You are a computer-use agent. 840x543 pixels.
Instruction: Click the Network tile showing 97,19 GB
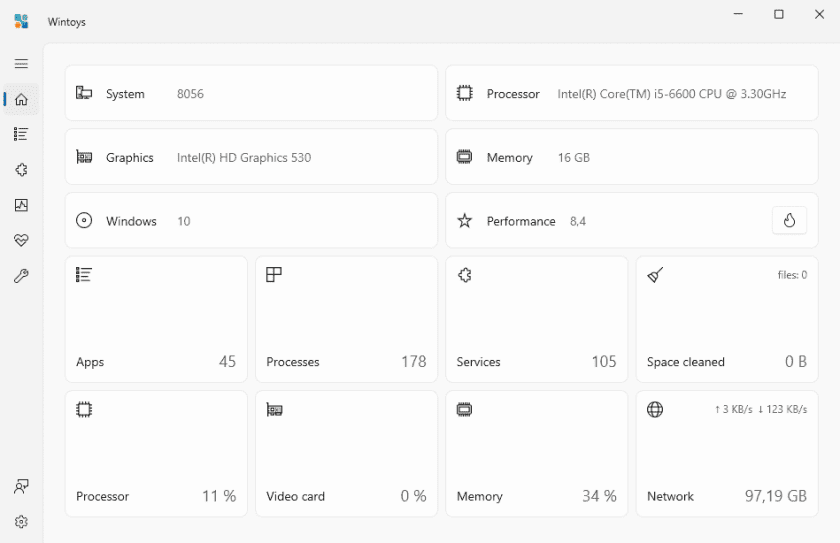tap(726, 453)
